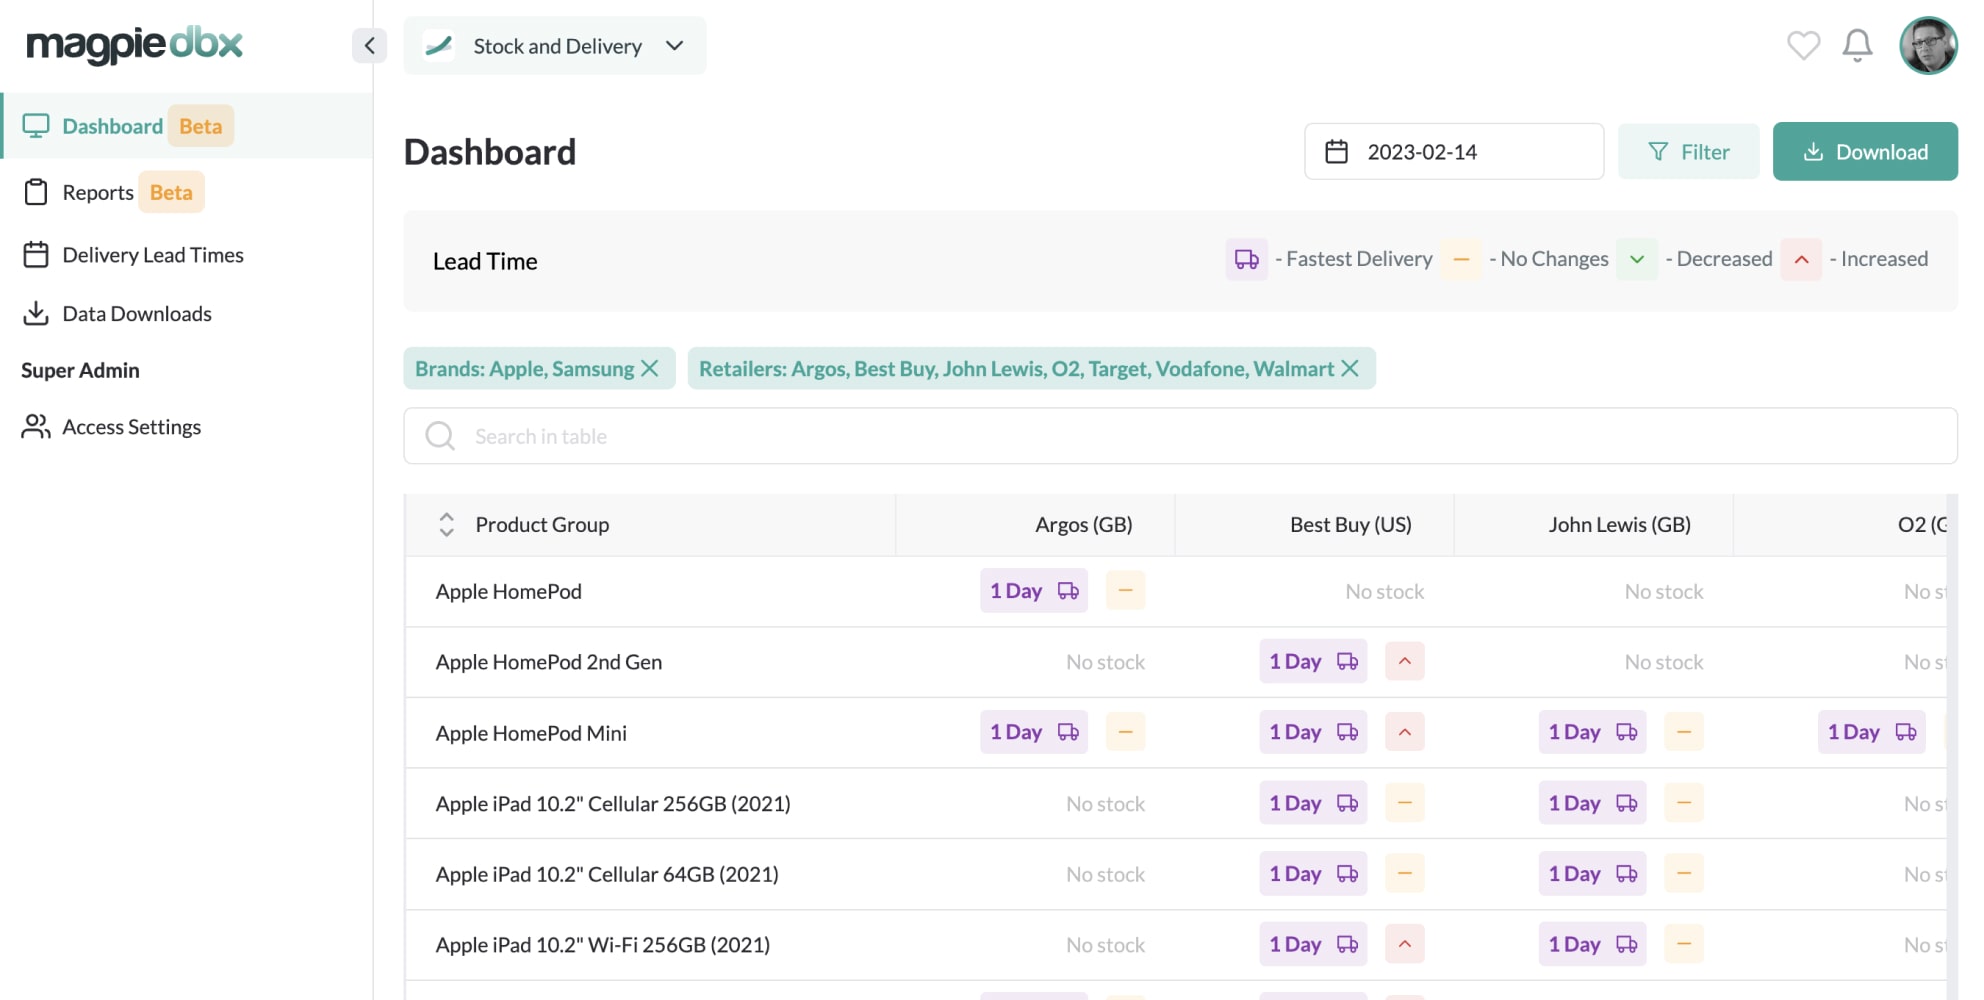Click Apple HomePod 2nd Gen Best Buy increased indicator
This screenshot has width=1984, height=1000.
[x=1404, y=661]
